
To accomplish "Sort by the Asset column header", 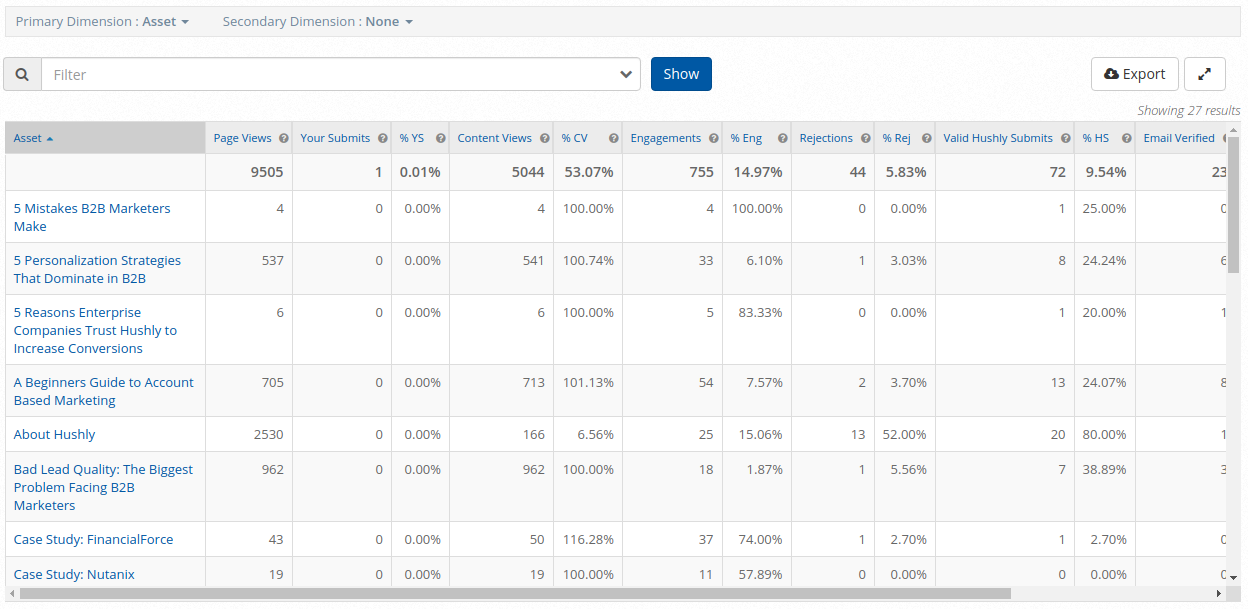I will [x=105, y=138].
